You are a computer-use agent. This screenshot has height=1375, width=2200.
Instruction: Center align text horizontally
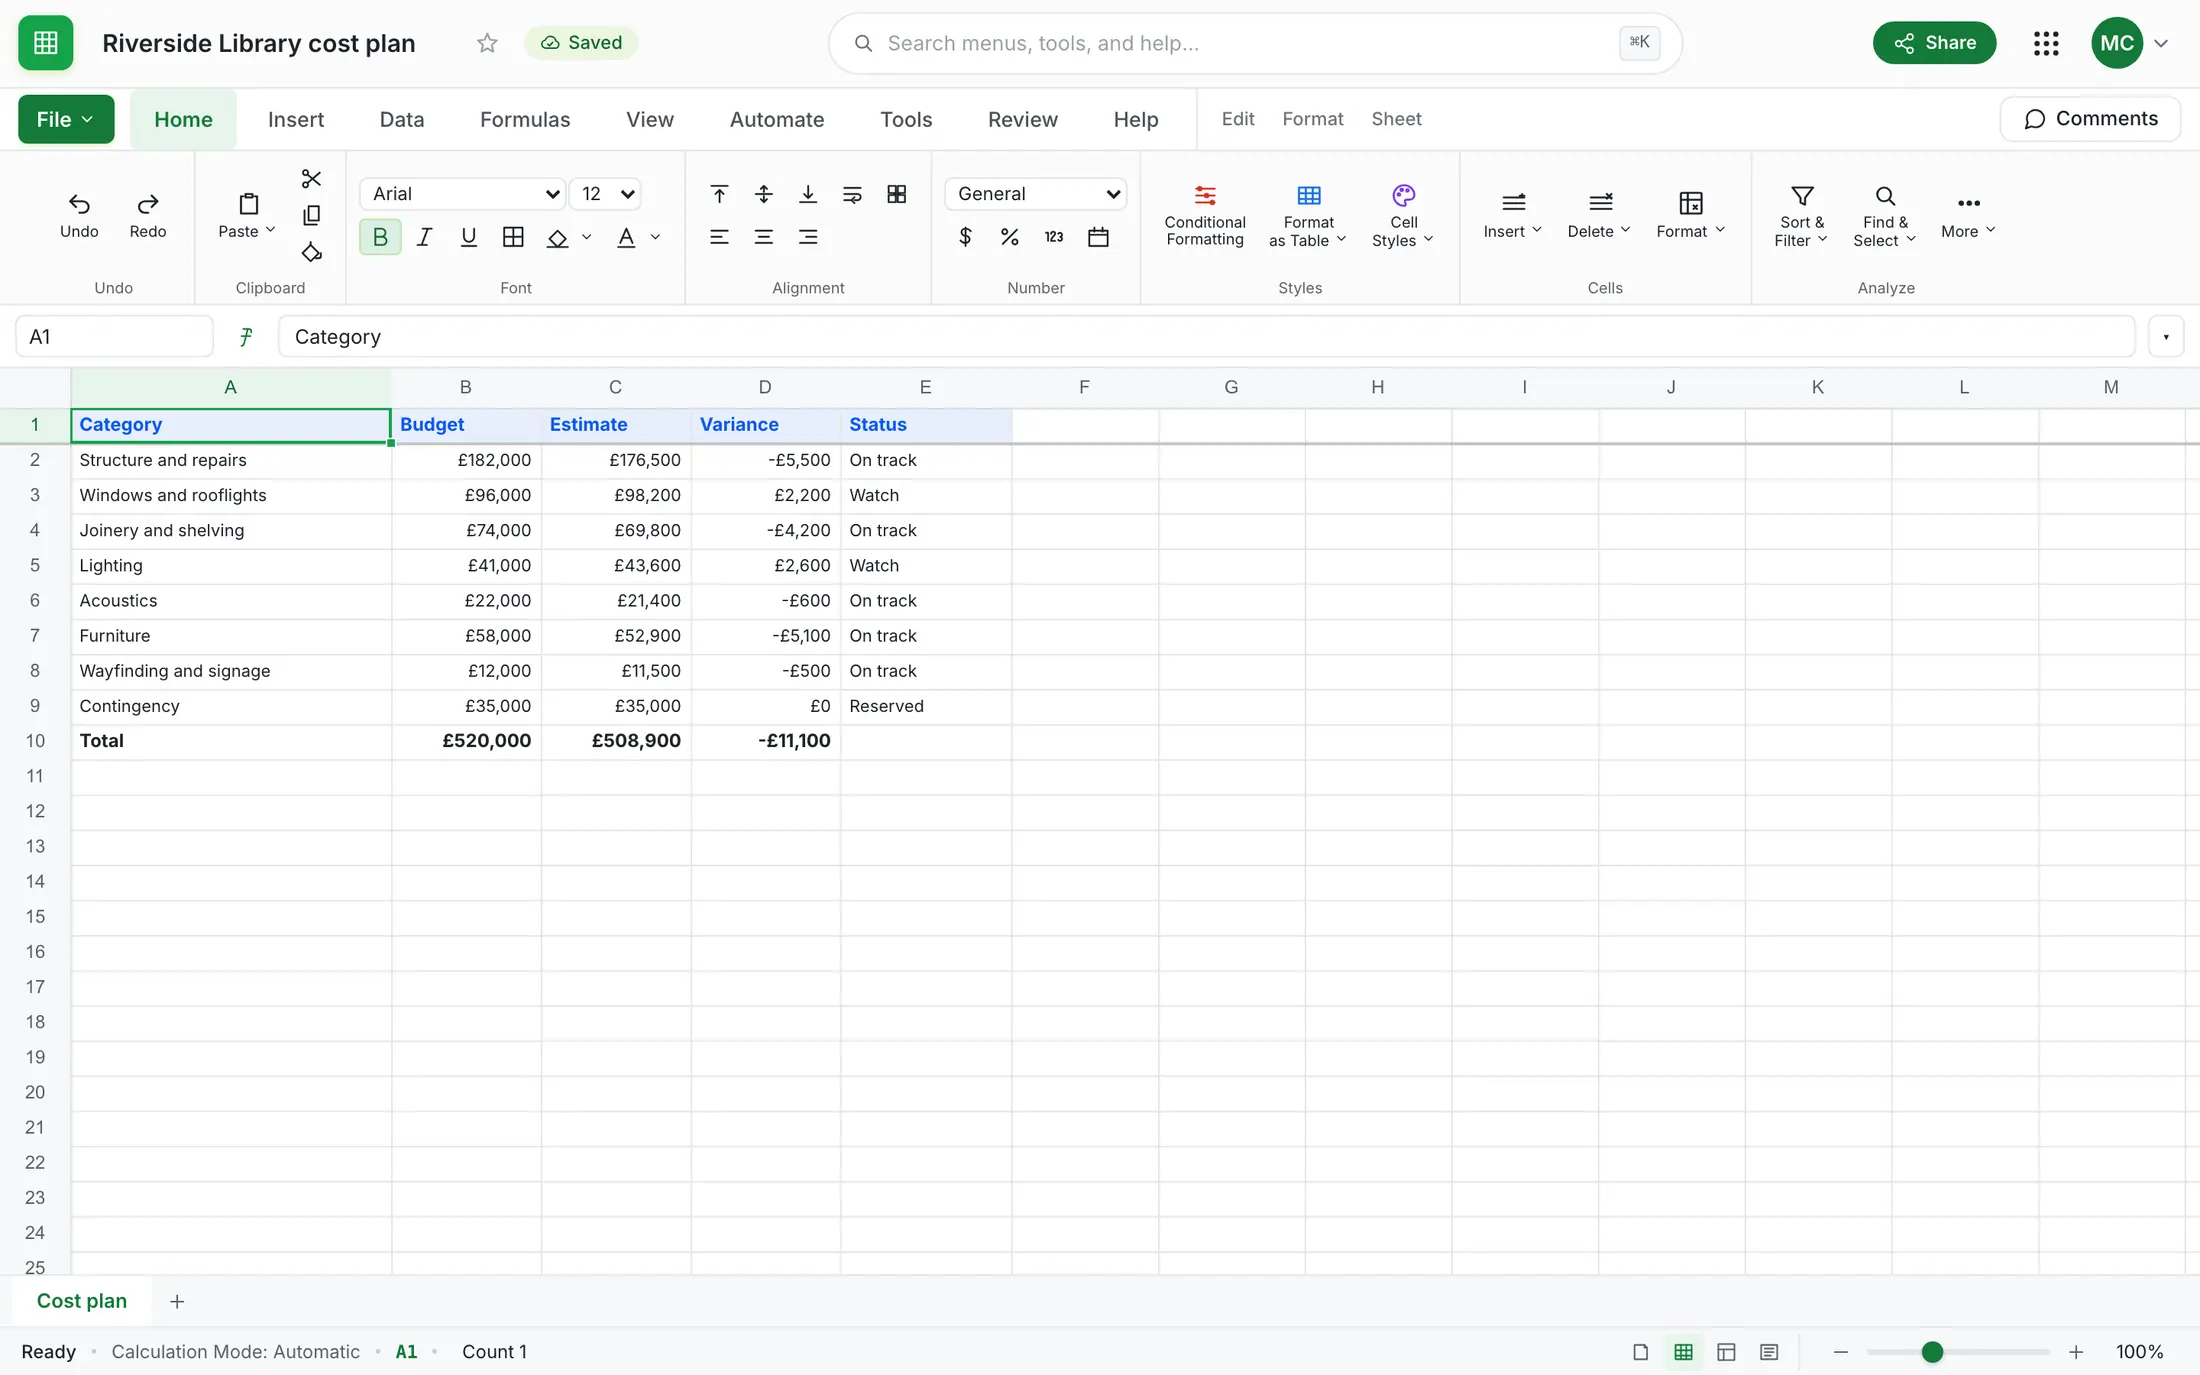point(763,237)
